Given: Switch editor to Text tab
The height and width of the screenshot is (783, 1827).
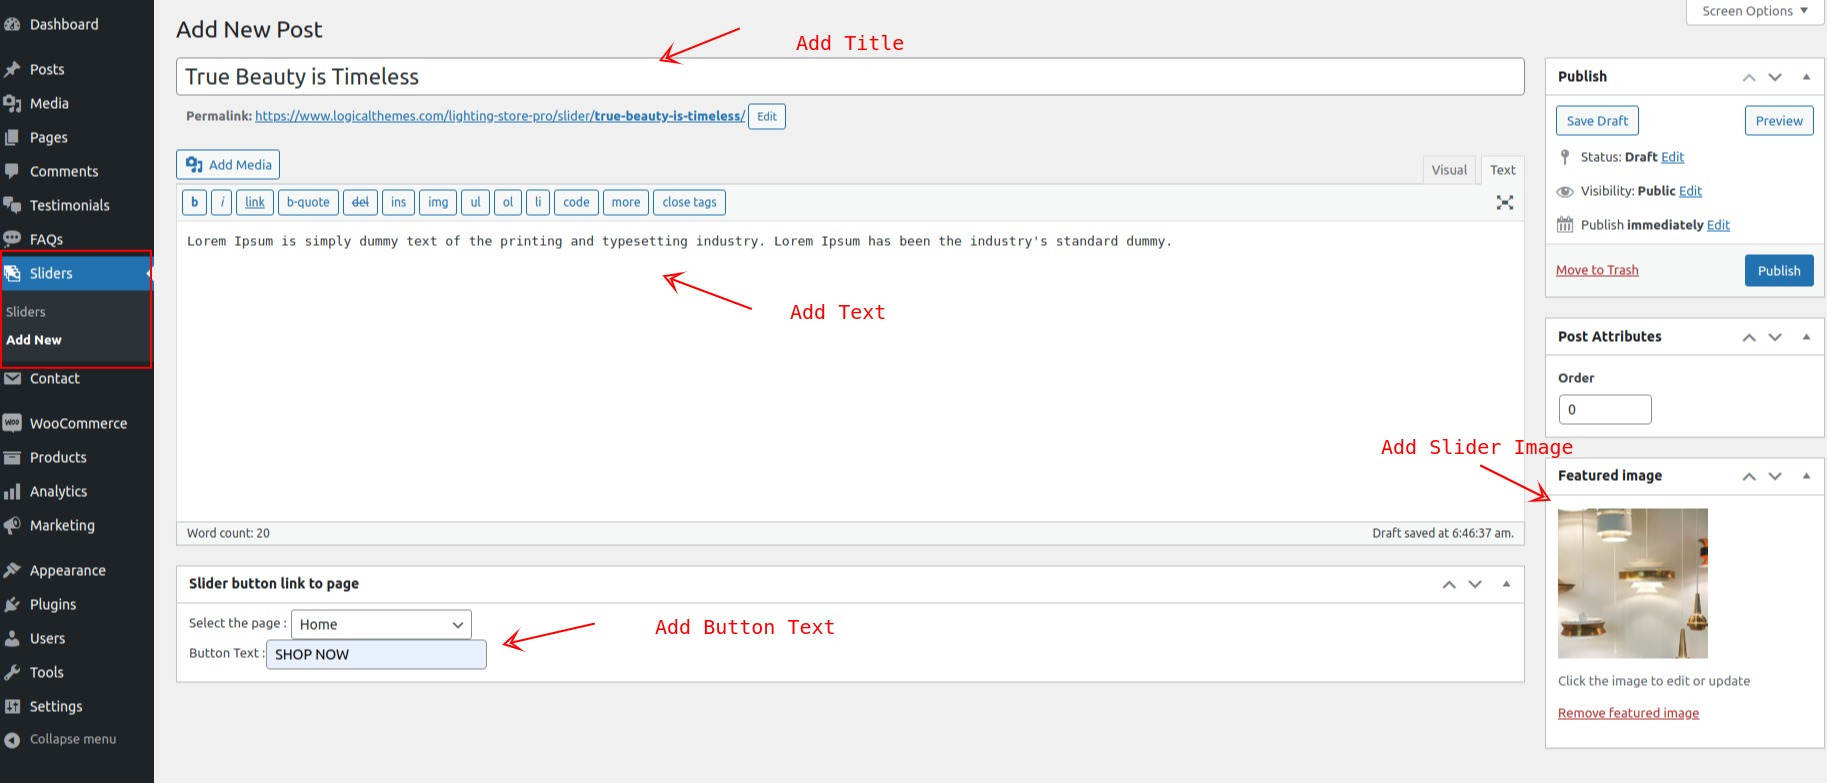Looking at the screenshot, I should 1502,170.
